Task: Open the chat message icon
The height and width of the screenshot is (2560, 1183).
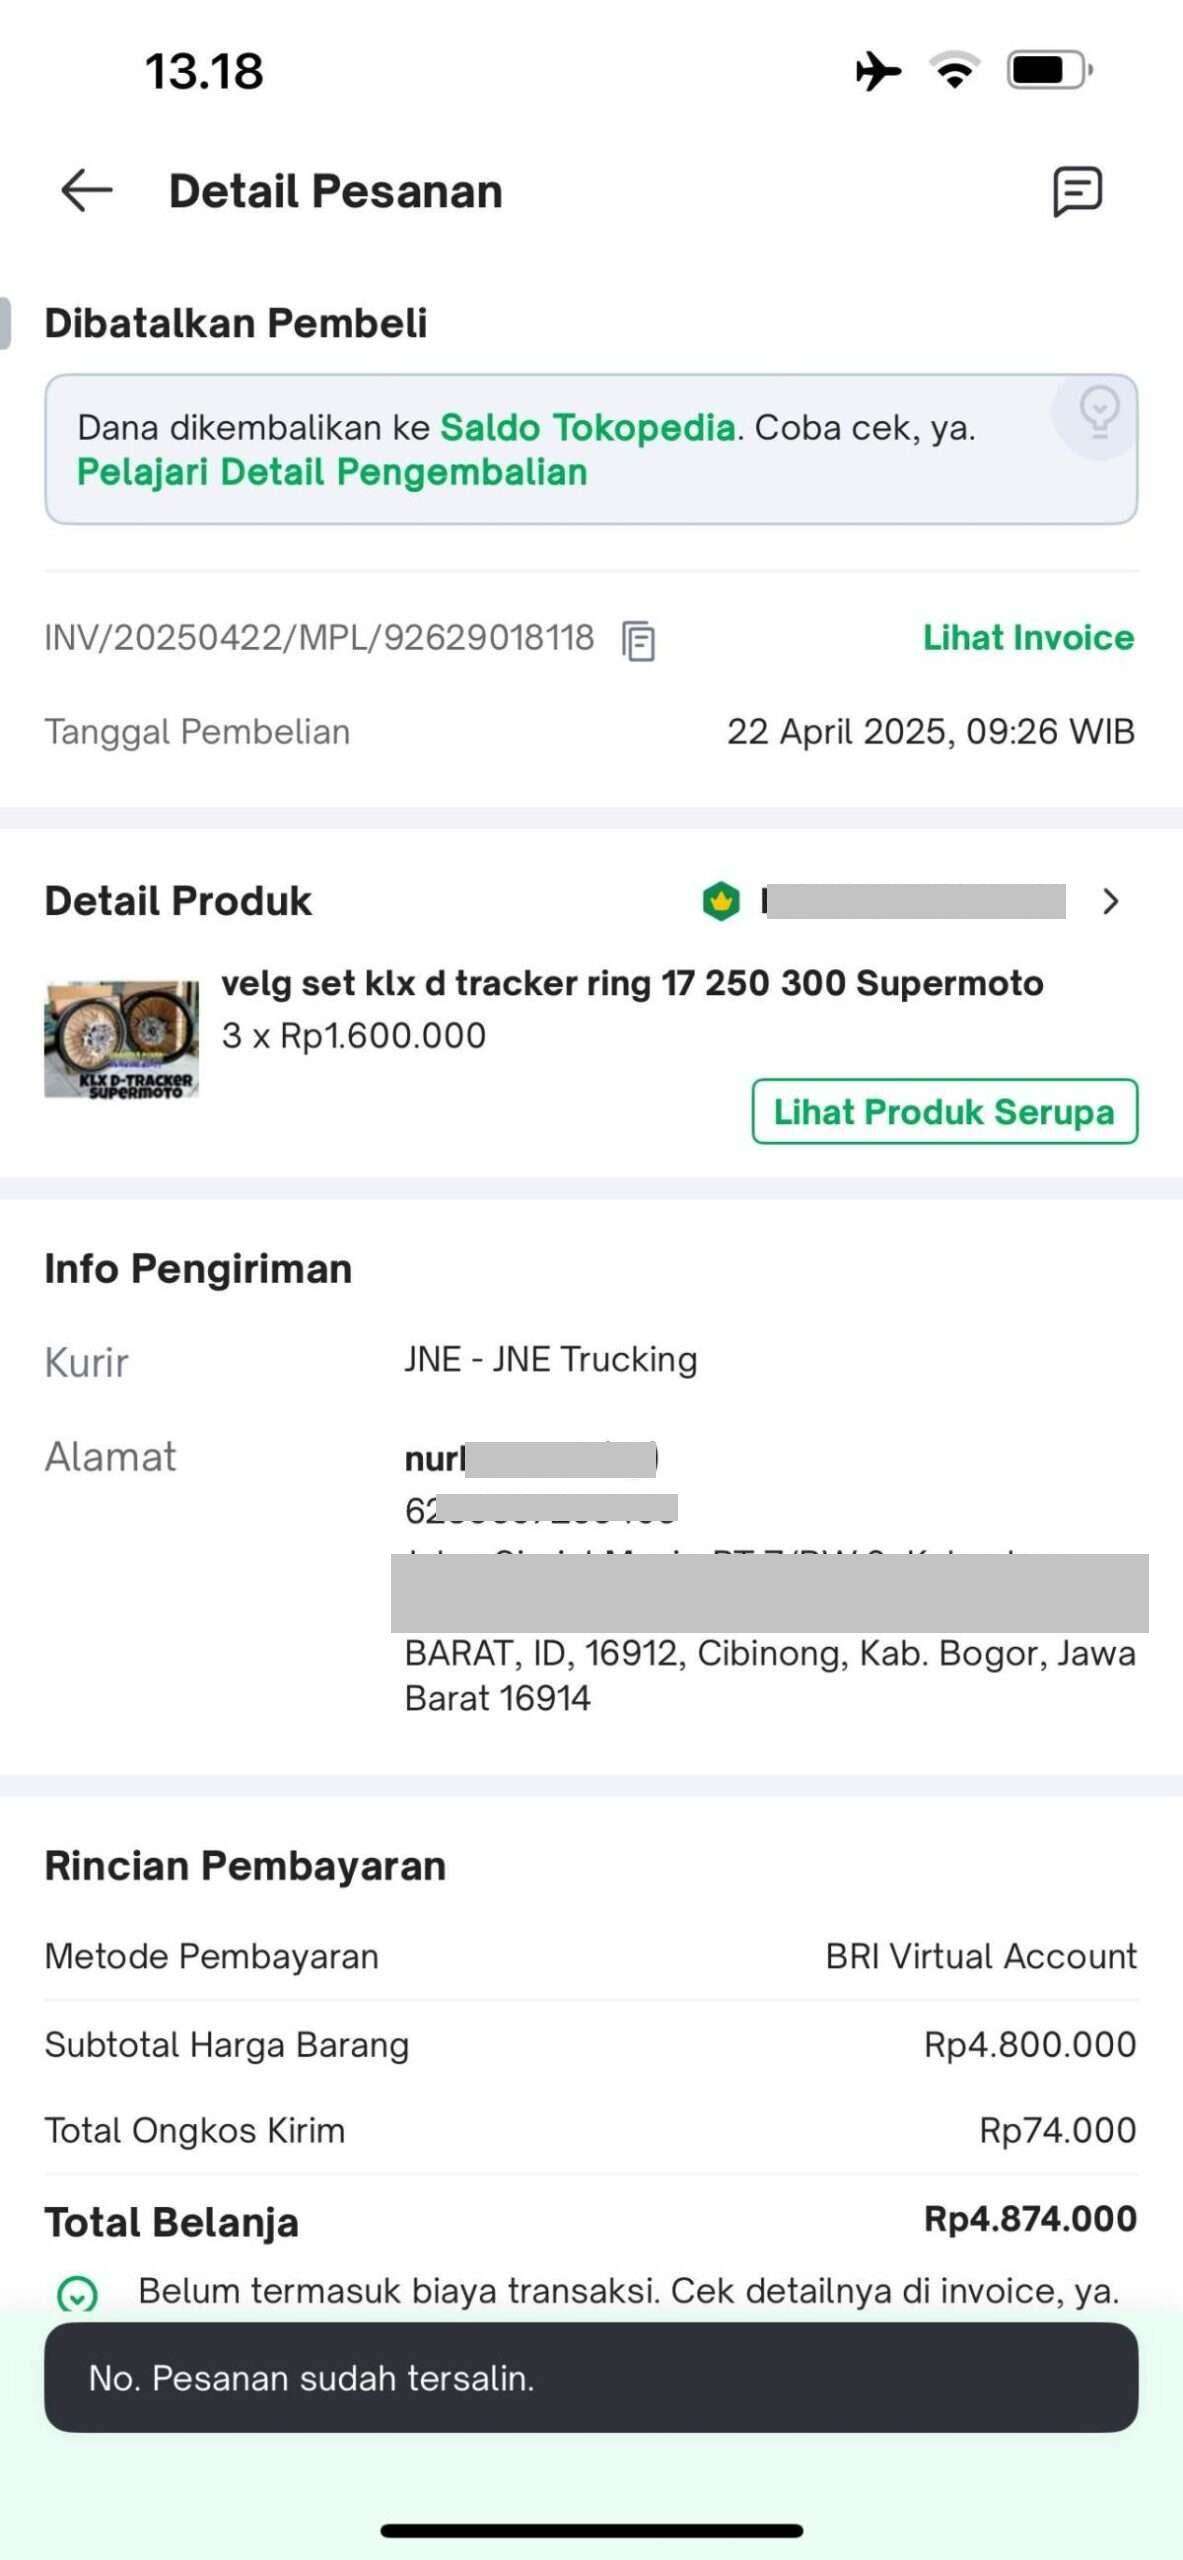Action: pyautogui.click(x=1077, y=191)
